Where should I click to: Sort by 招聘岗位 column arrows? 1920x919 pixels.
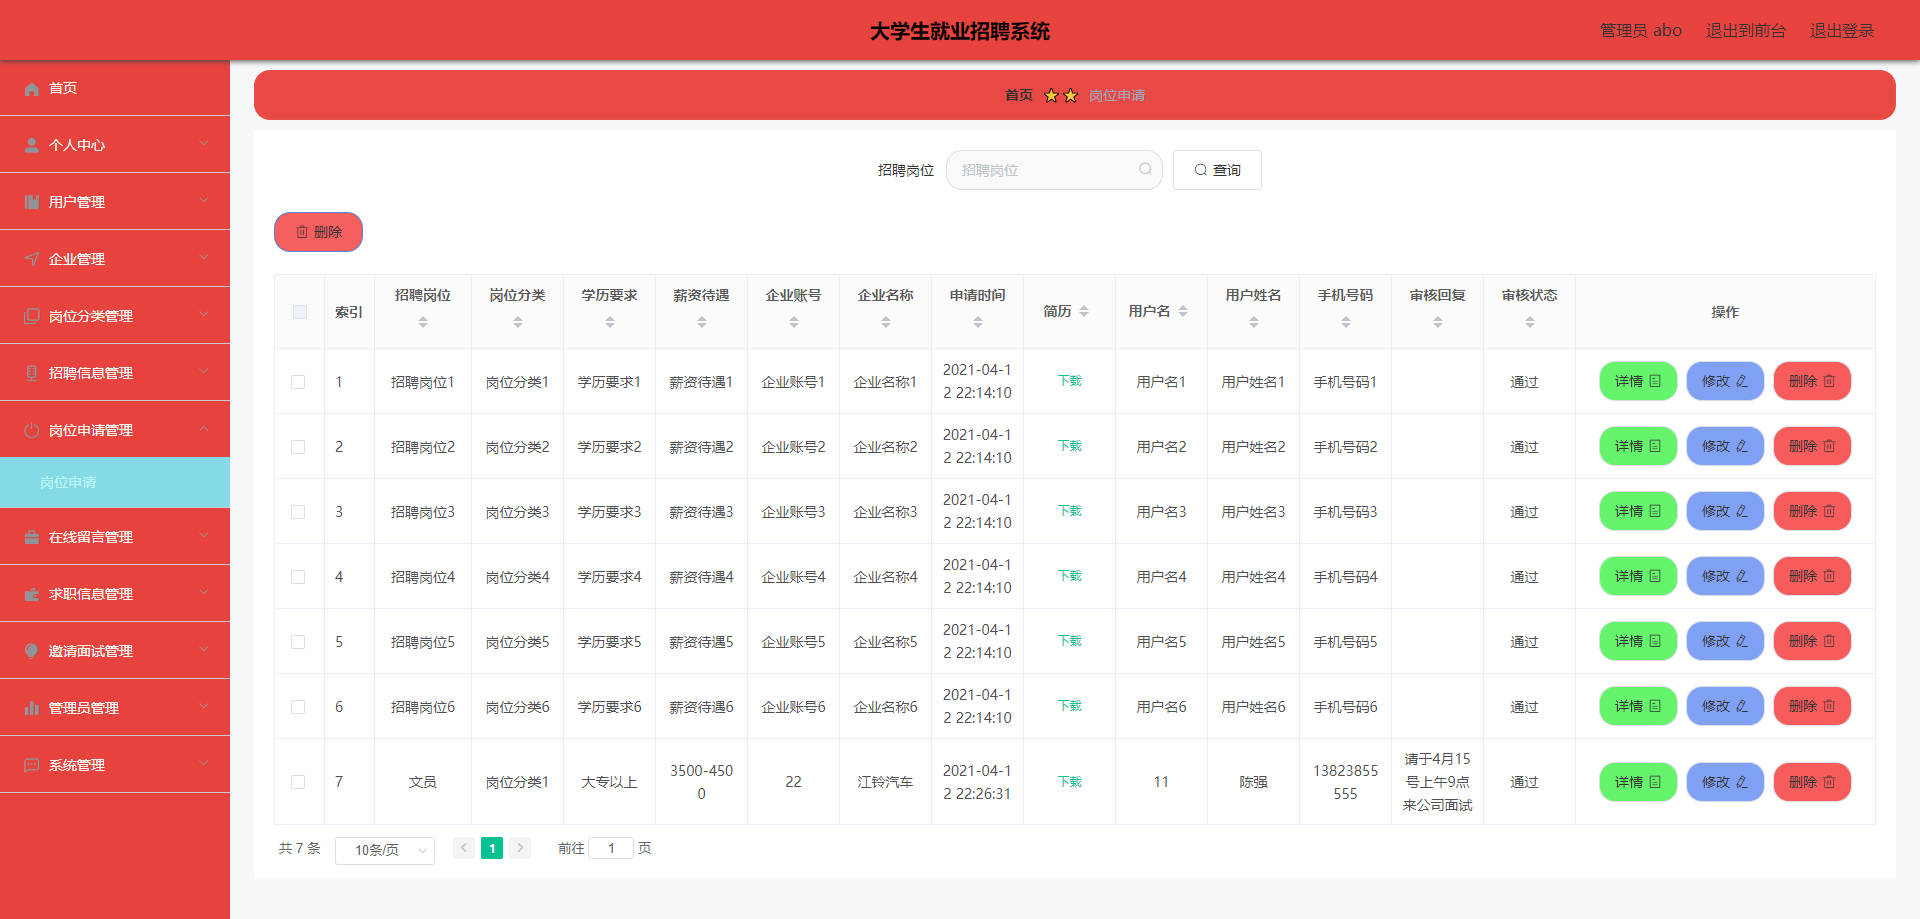(423, 322)
